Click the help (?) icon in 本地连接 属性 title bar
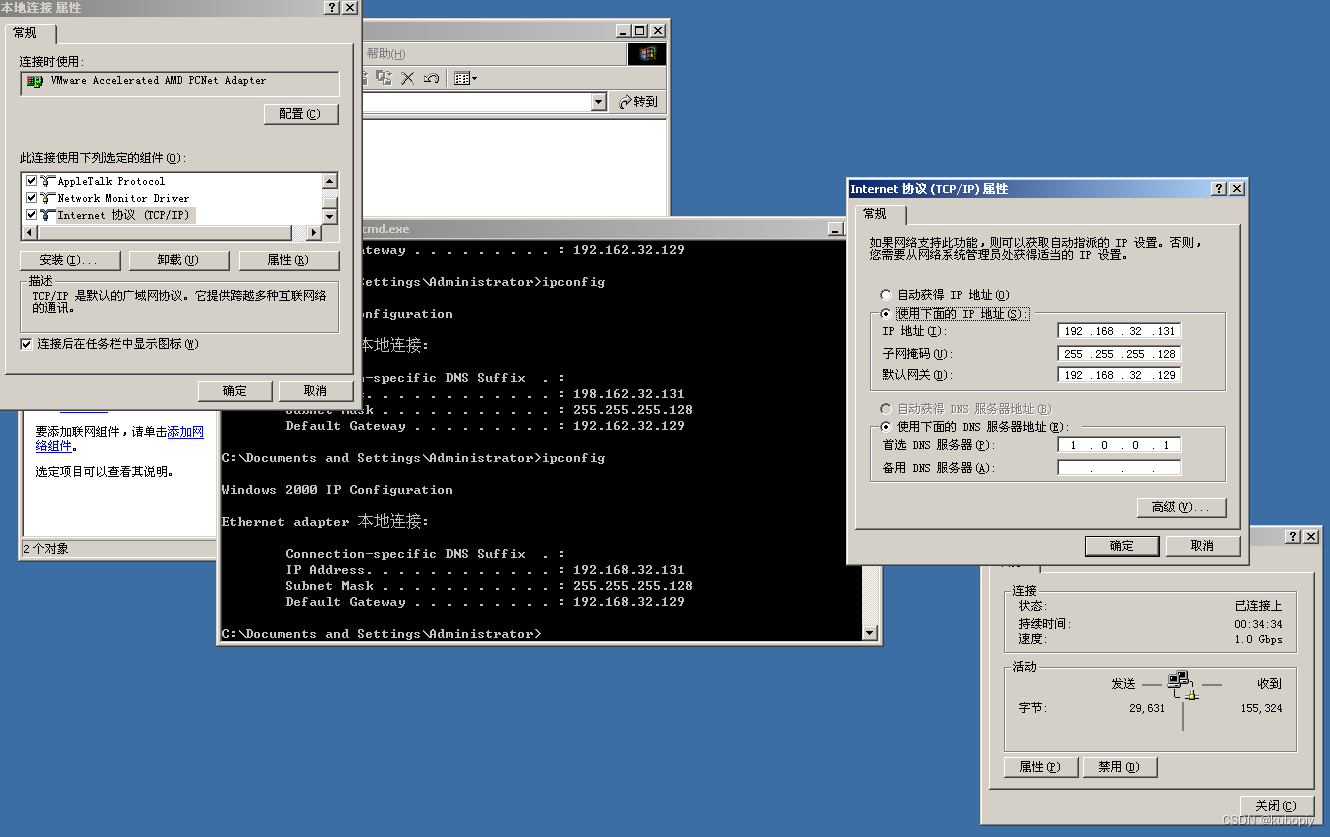This screenshot has height=837, width=1330. (x=332, y=8)
